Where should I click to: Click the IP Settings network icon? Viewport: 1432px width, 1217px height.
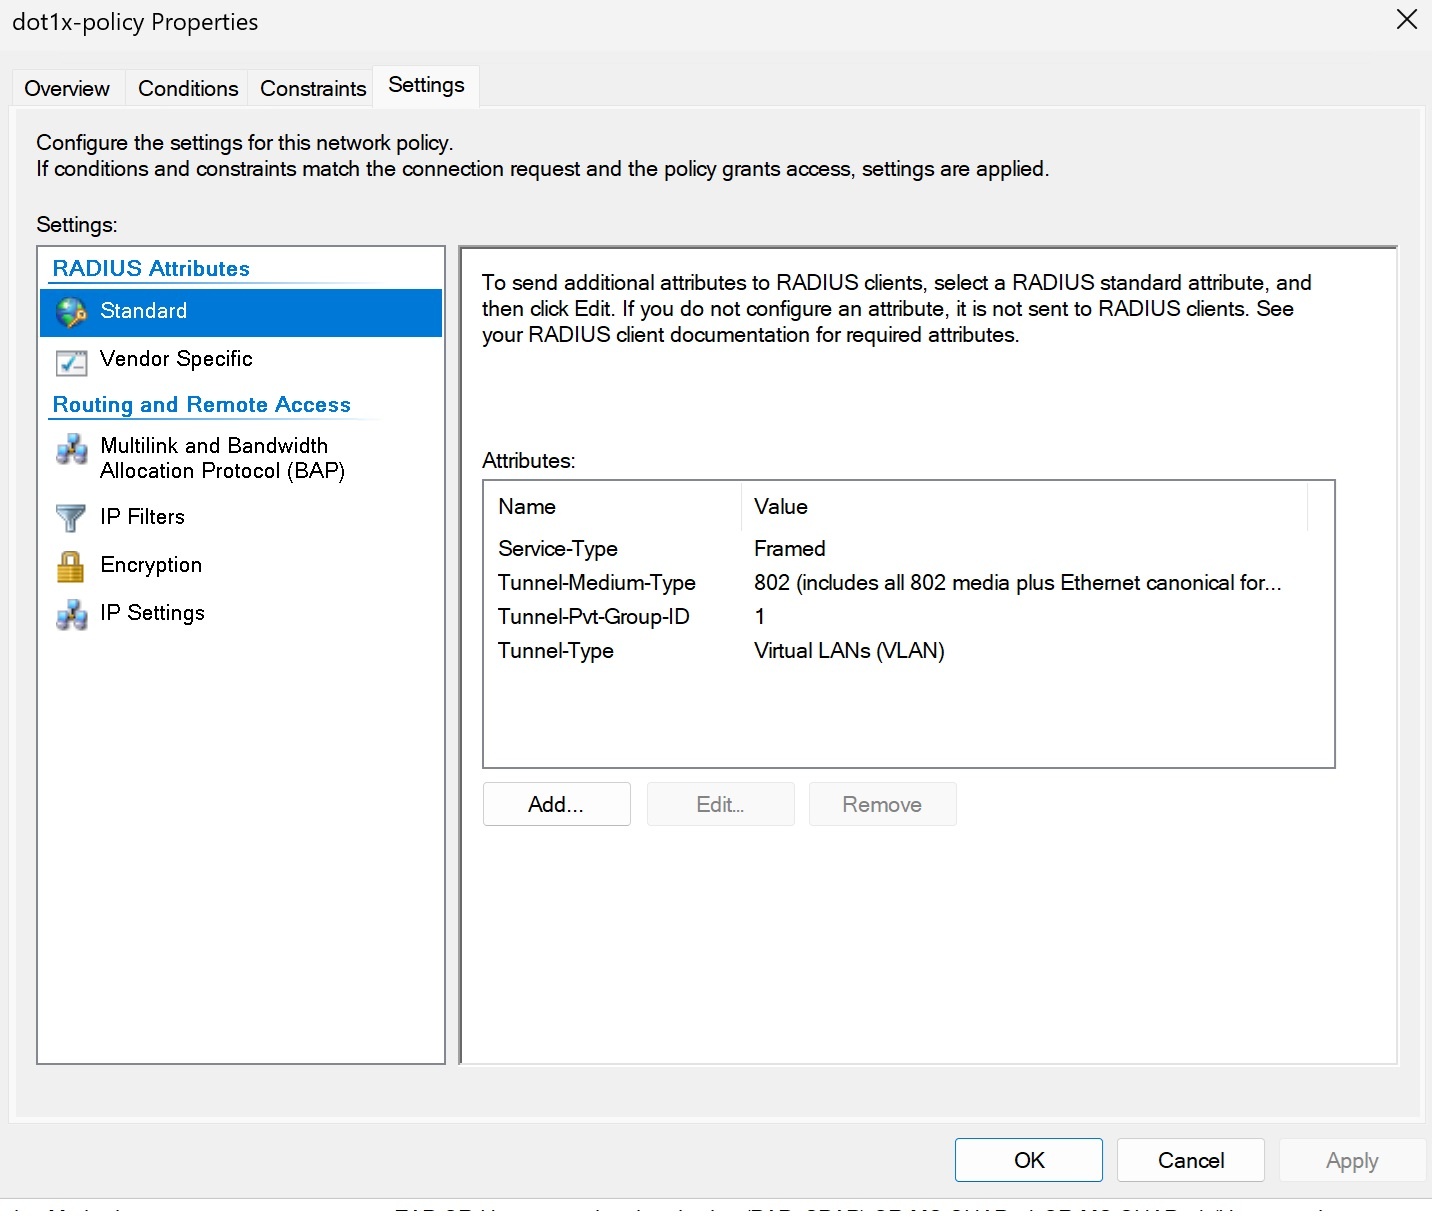(x=72, y=614)
